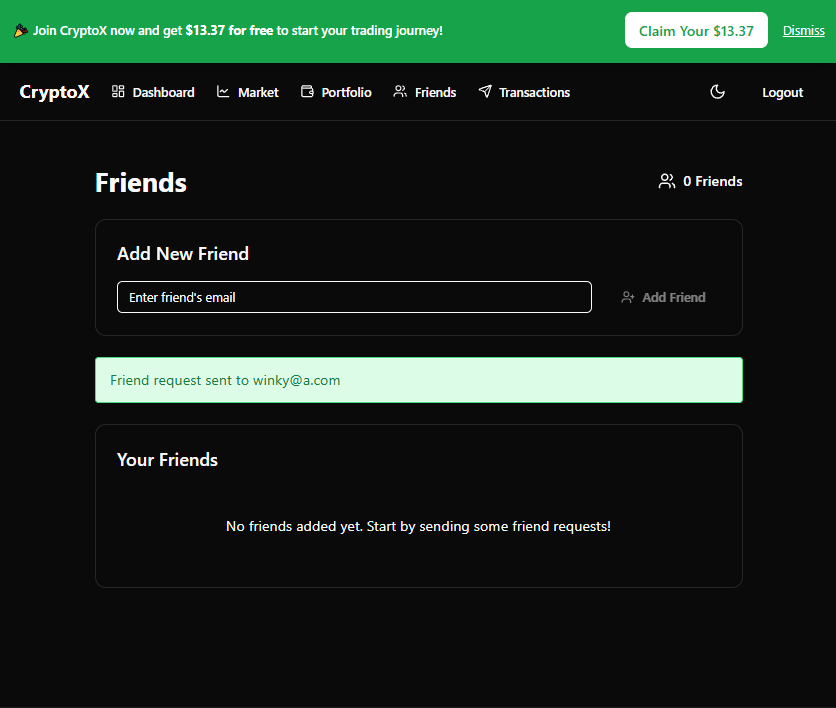Log out of CryptoX
Viewport: 836px width, 708px height.
(782, 92)
